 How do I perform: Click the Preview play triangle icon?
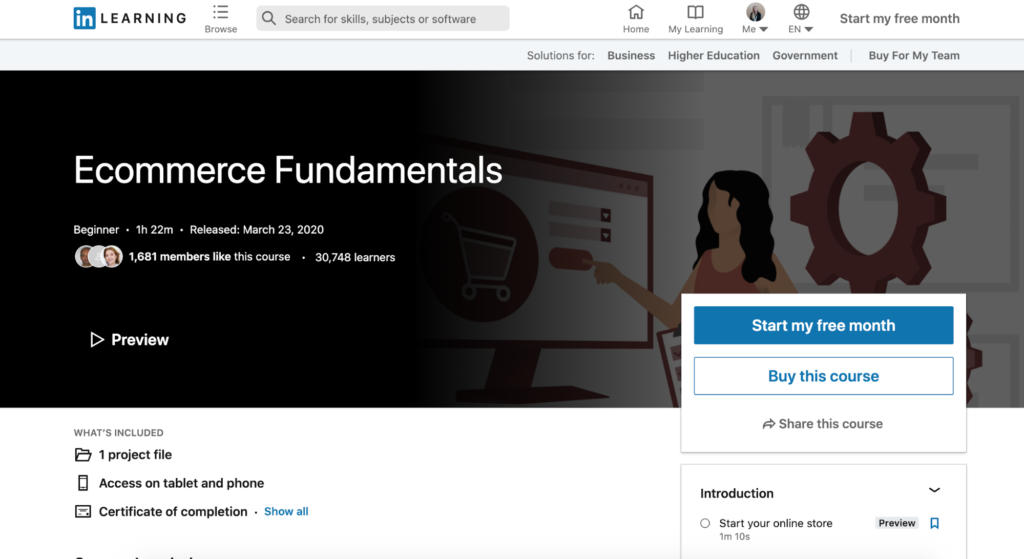(x=97, y=340)
